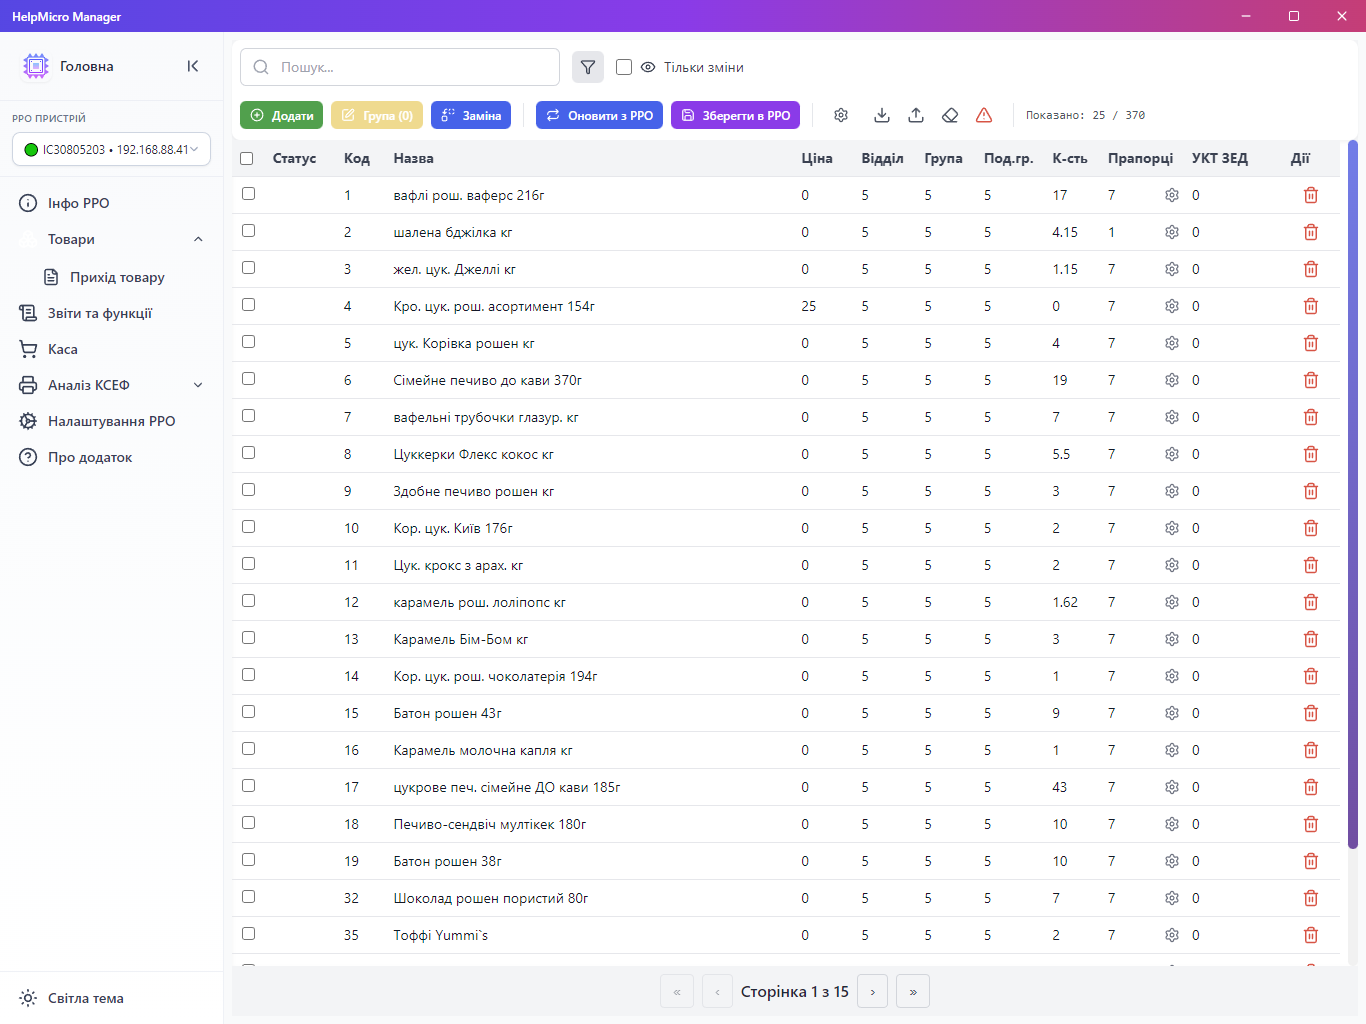
Task: Click the green 'Додати' button
Action: click(x=281, y=115)
